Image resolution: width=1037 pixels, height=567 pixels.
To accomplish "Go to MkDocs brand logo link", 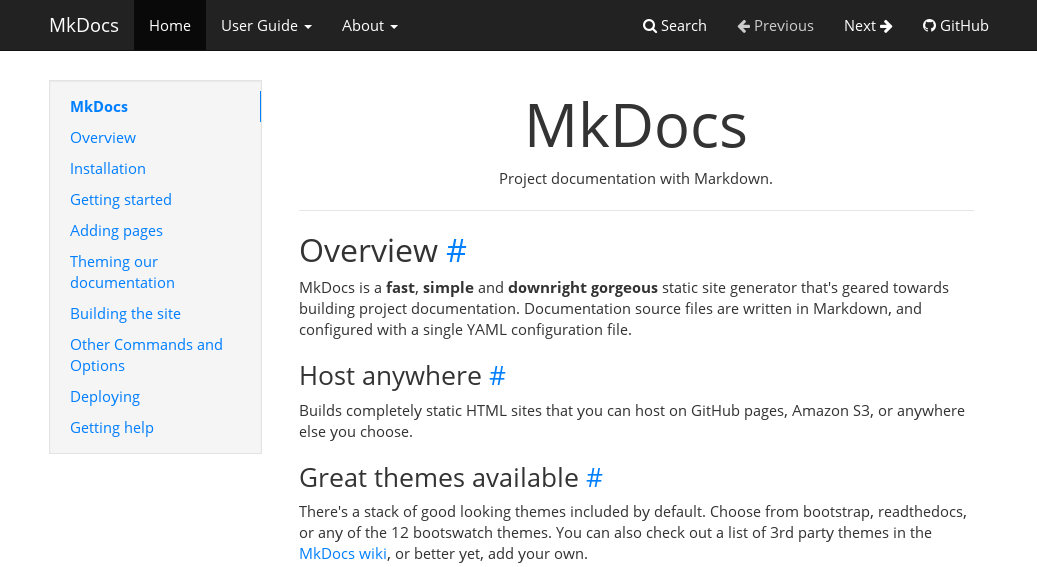I will [84, 26].
